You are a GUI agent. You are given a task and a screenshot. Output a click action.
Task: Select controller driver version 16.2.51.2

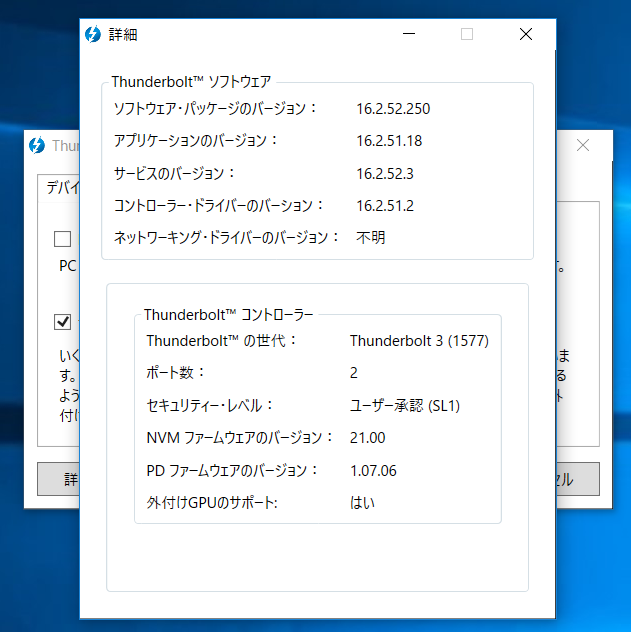point(385,206)
